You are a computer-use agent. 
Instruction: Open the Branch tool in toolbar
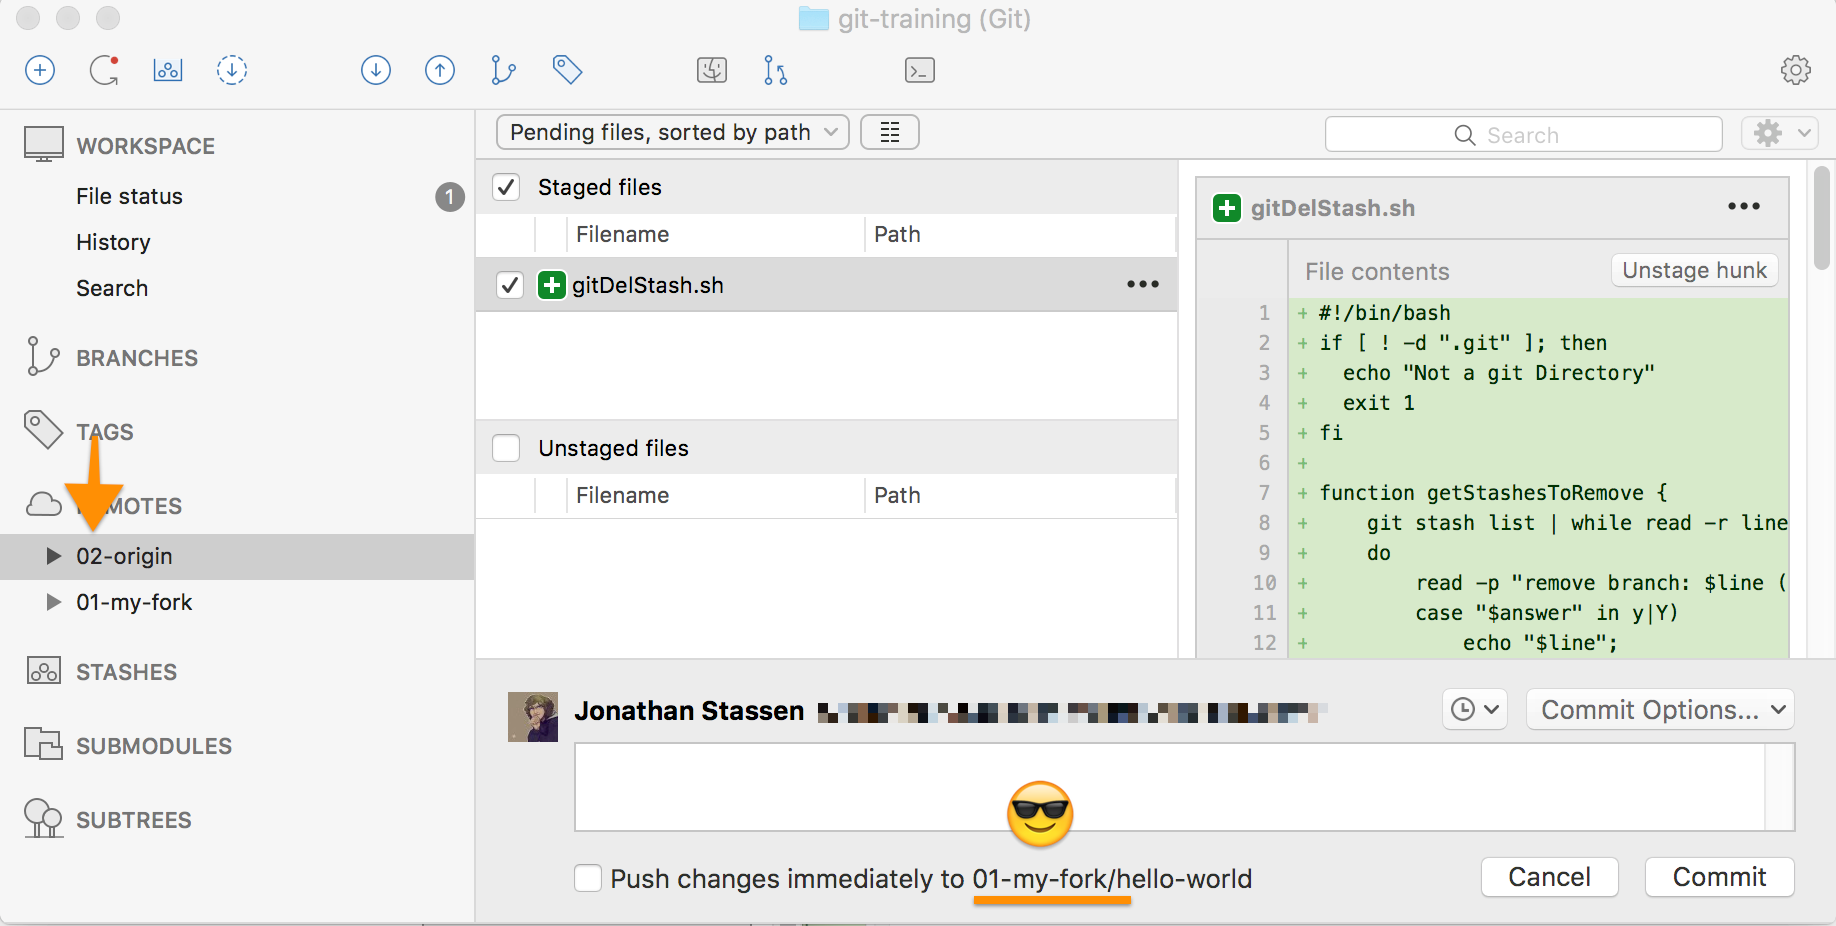[x=503, y=70]
